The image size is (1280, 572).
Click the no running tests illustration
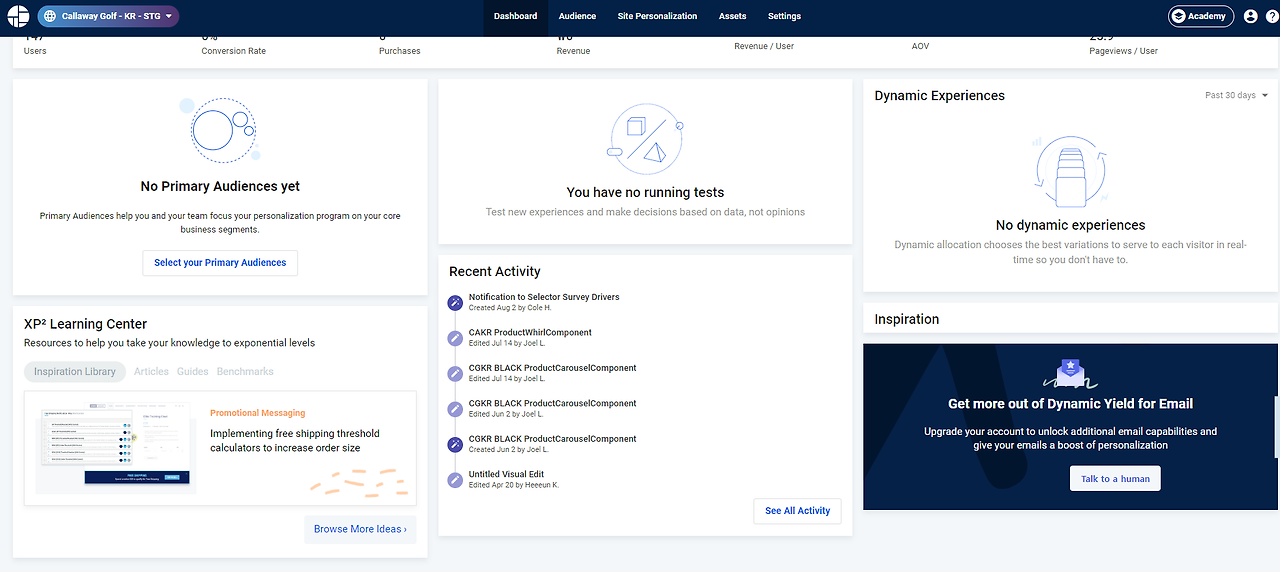click(x=645, y=140)
